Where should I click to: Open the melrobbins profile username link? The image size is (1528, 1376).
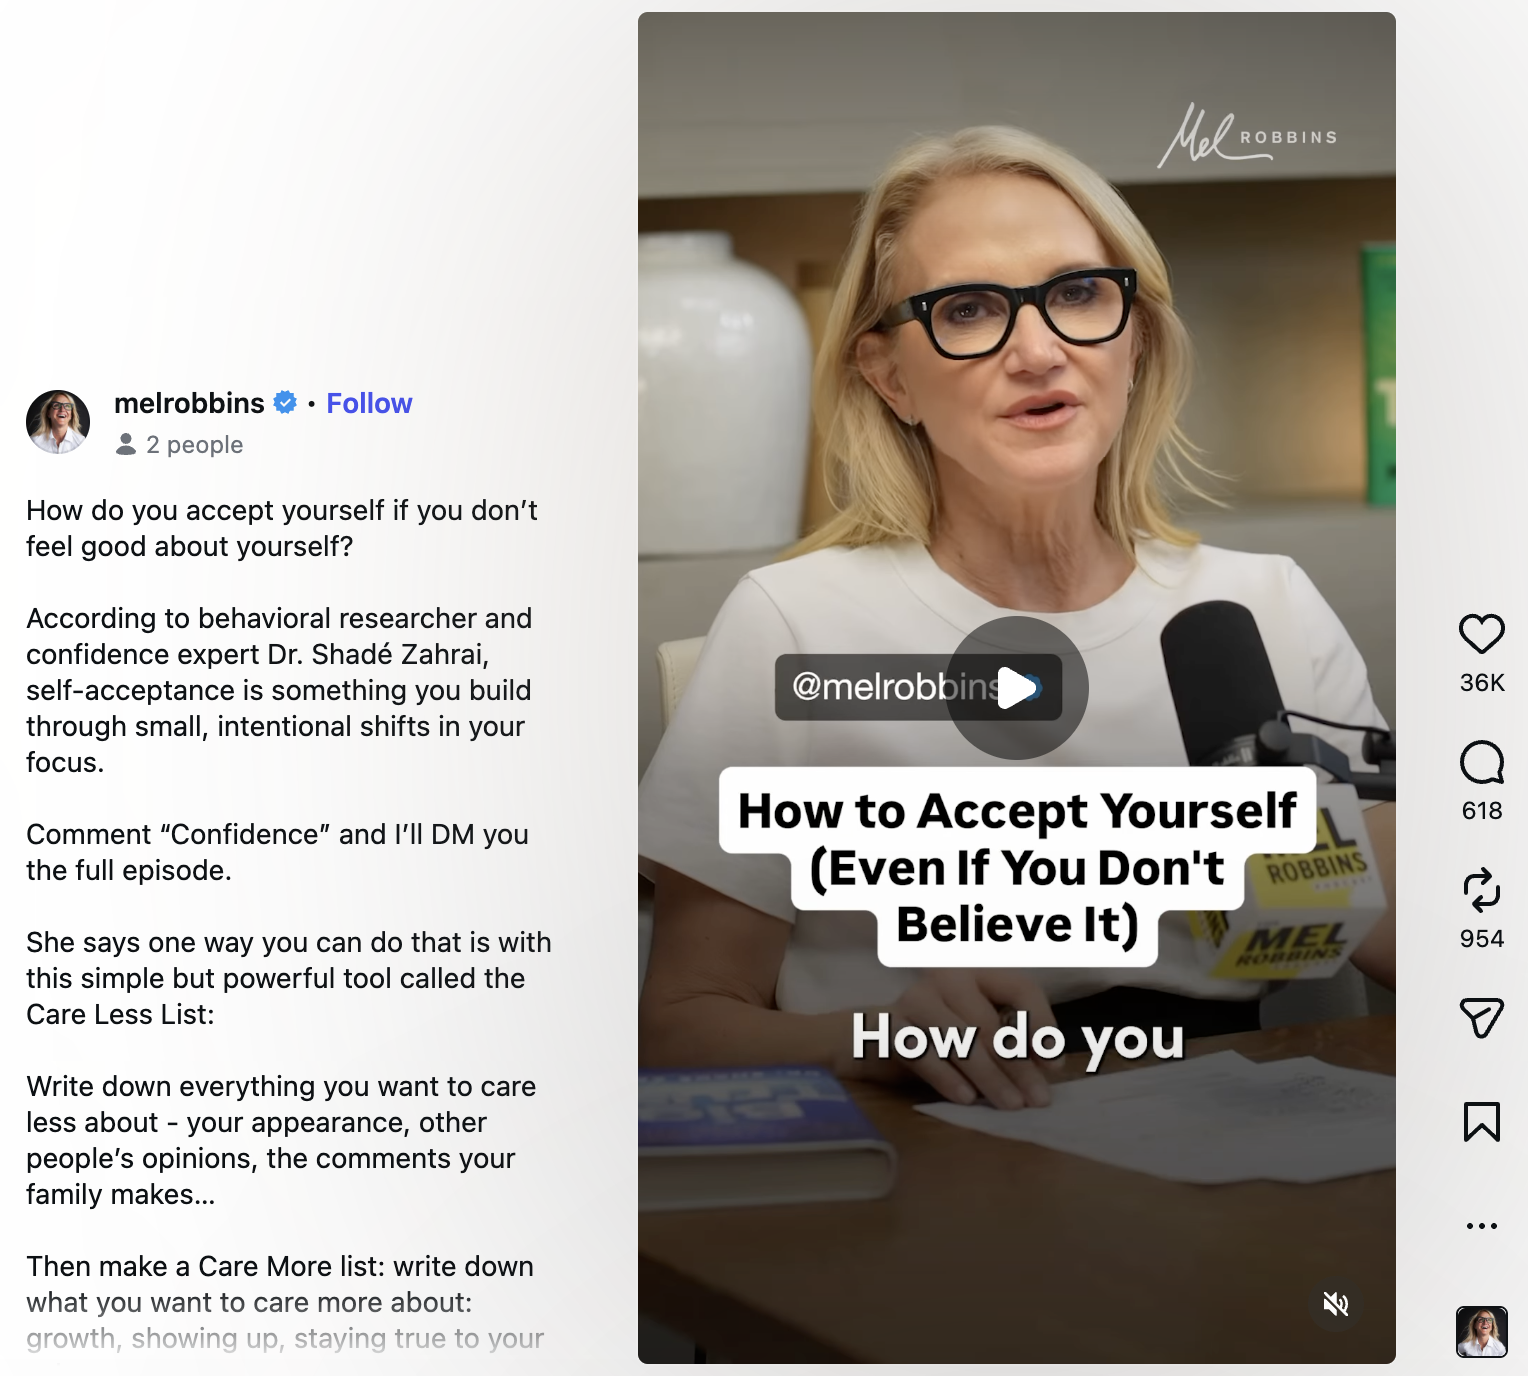point(189,403)
